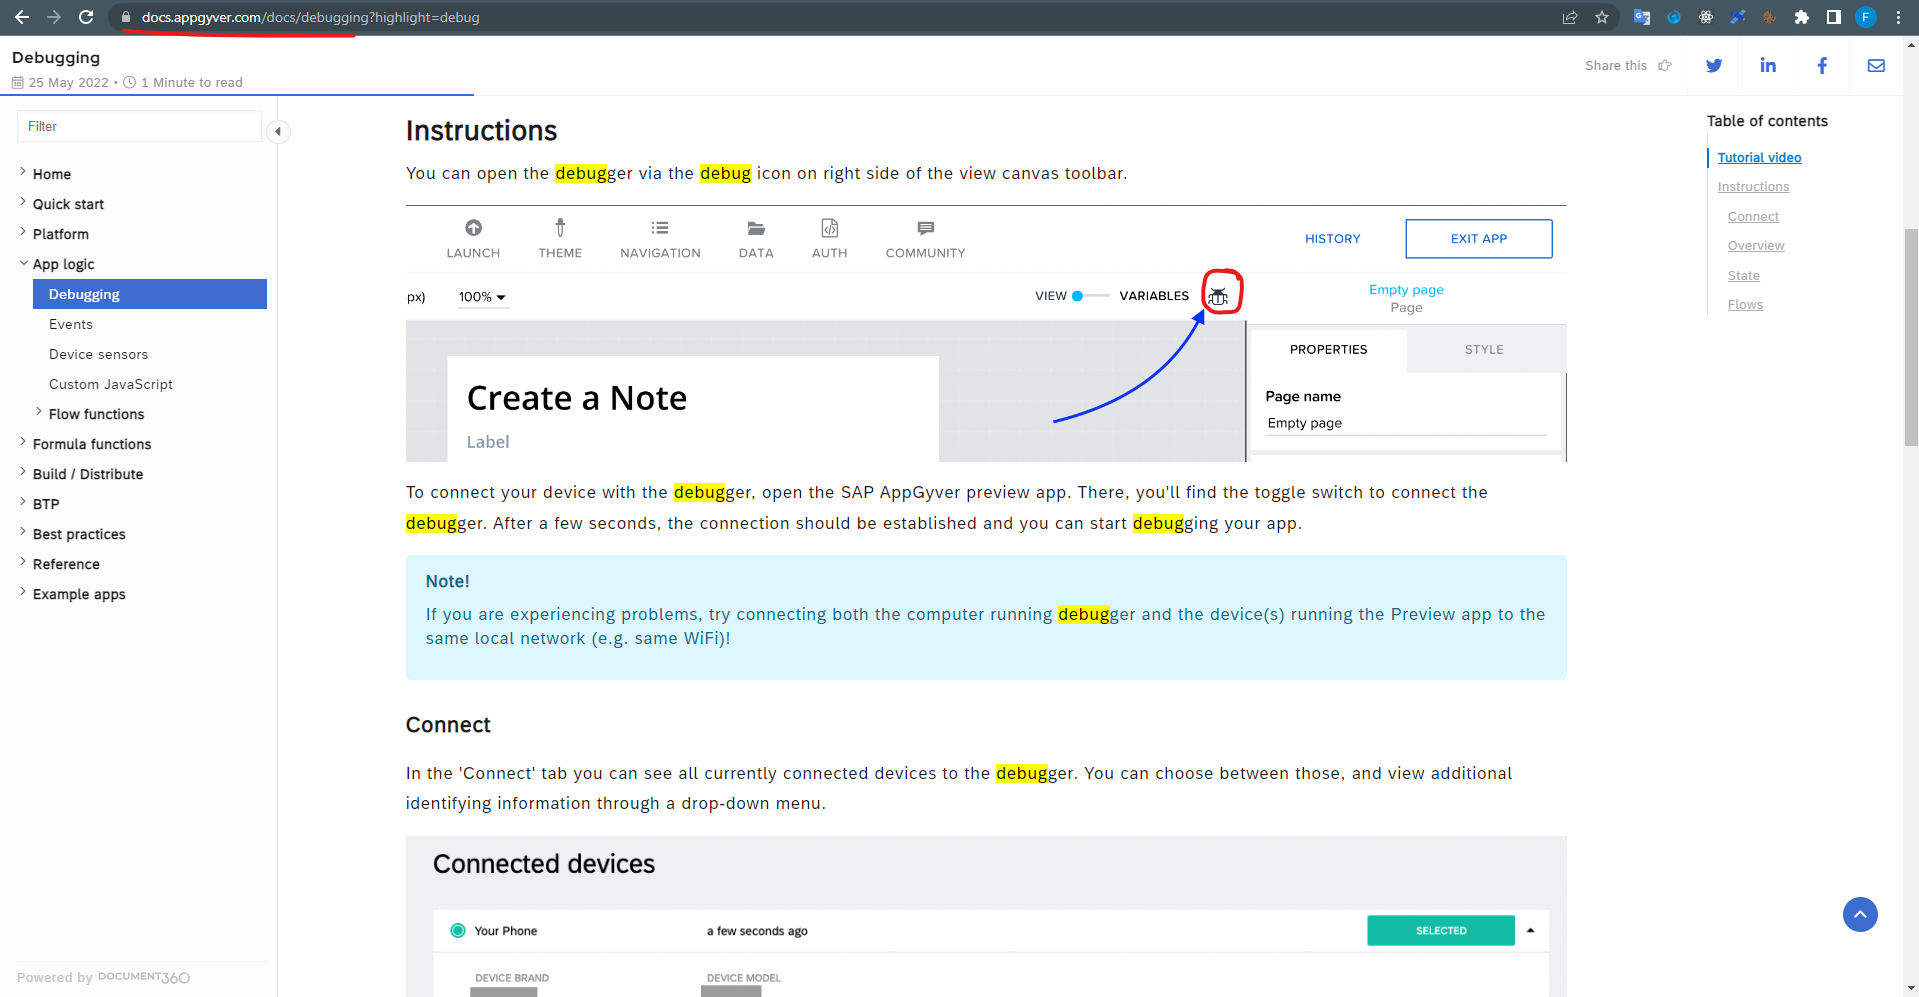This screenshot has width=1919, height=997.
Task: Open Device sensors page
Action: (98, 354)
